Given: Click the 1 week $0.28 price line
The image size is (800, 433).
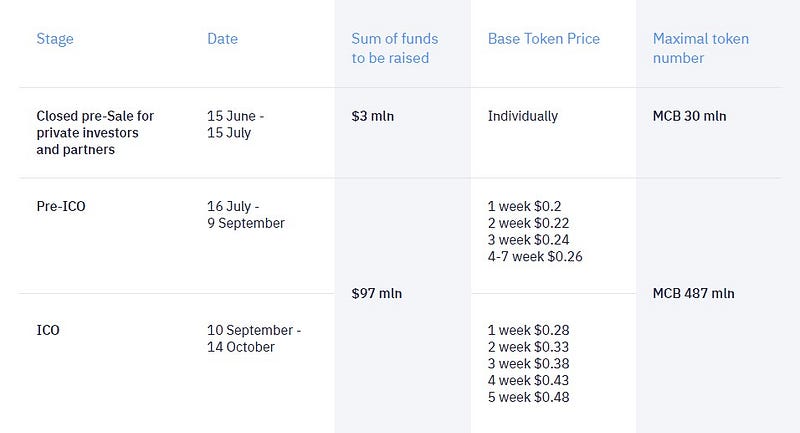Looking at the screenshot, I should (530, 330).
